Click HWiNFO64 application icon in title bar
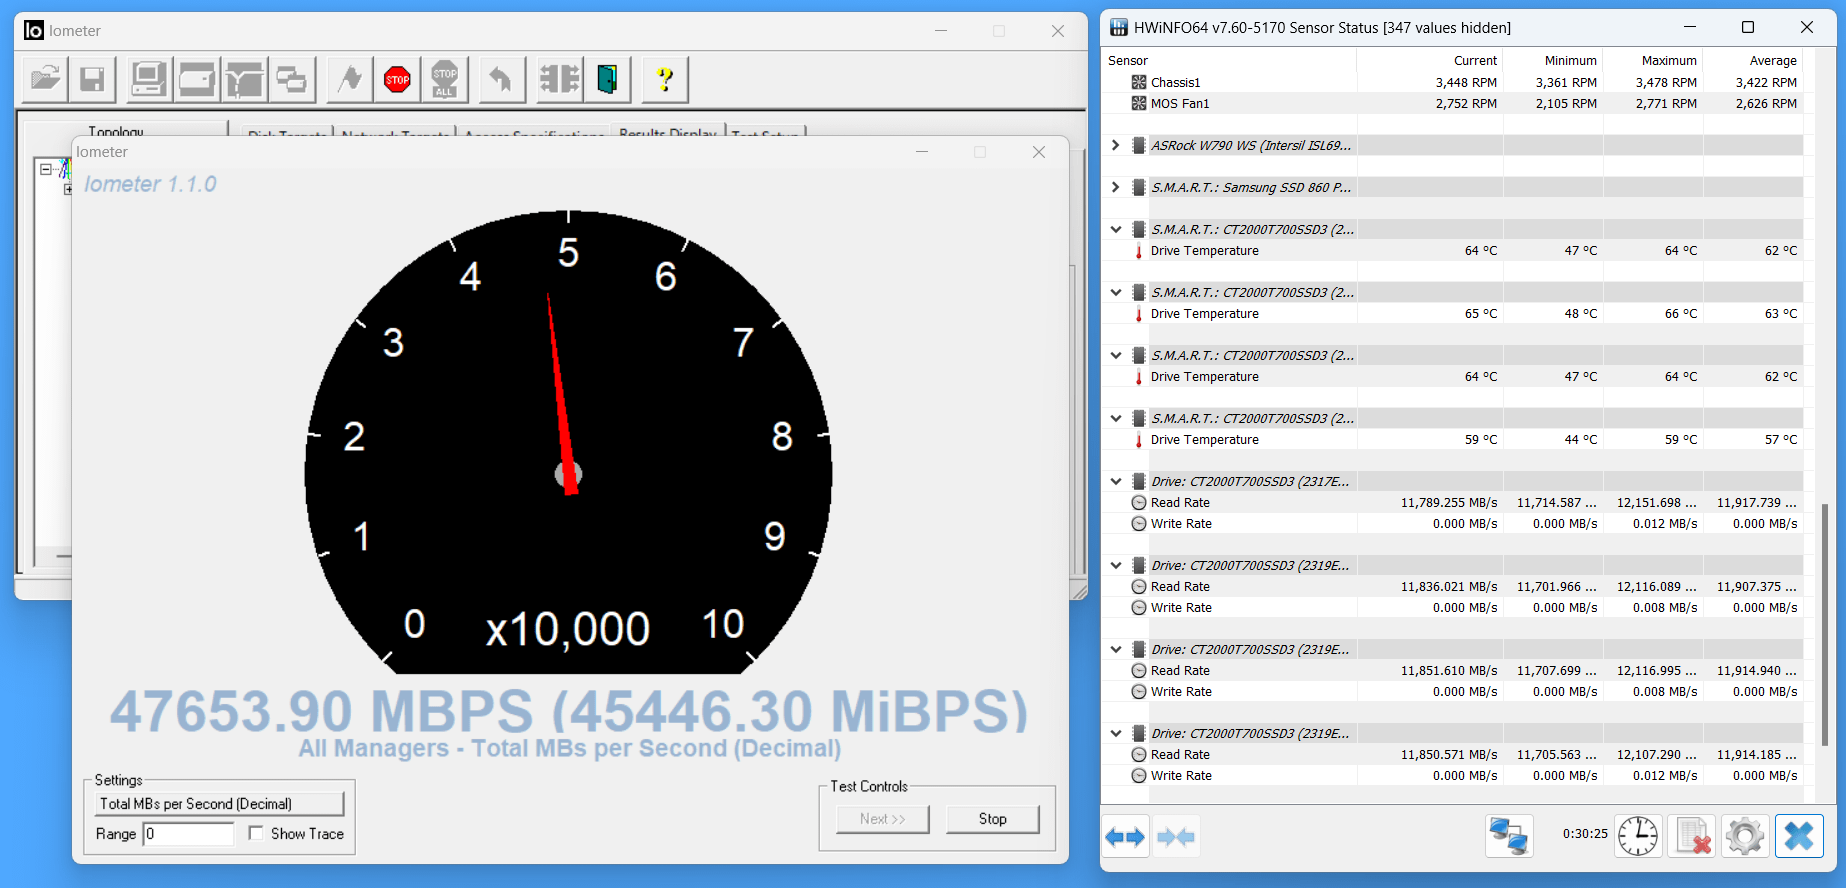Image resolution: width=1846 pixels, height=888 pixels. click(x=1119, y=27)
